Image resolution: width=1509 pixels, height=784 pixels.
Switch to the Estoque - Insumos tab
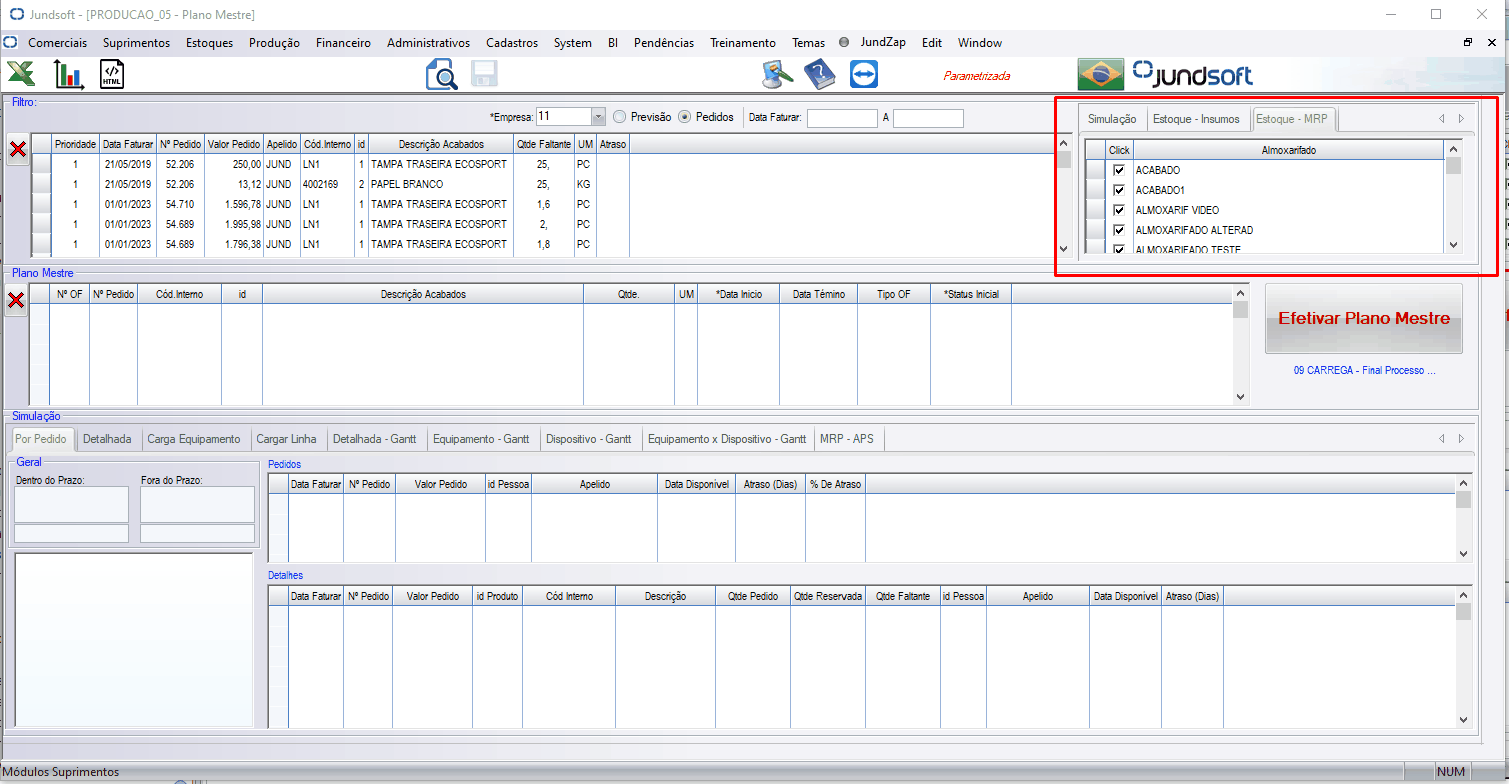(1196, 119)
